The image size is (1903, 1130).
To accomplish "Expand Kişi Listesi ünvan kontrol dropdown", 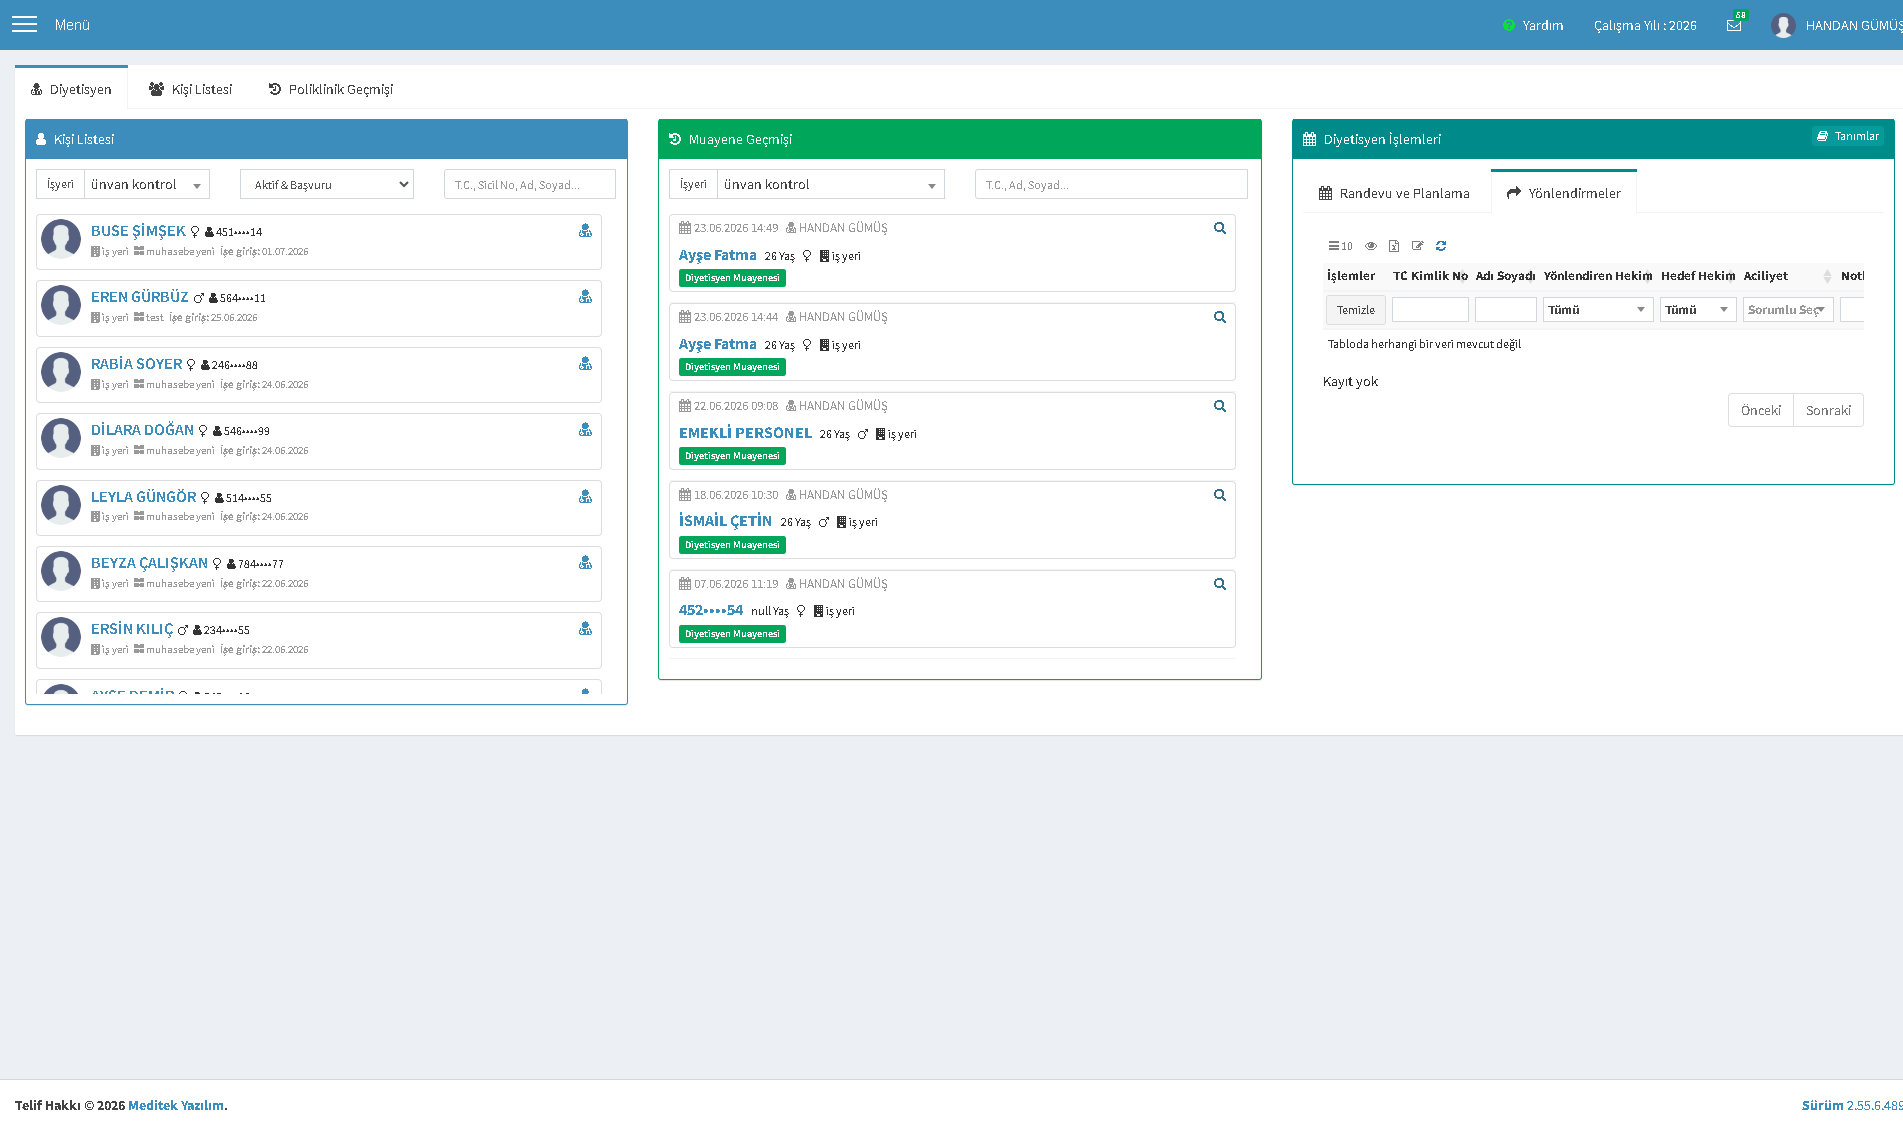I will 147,184.
